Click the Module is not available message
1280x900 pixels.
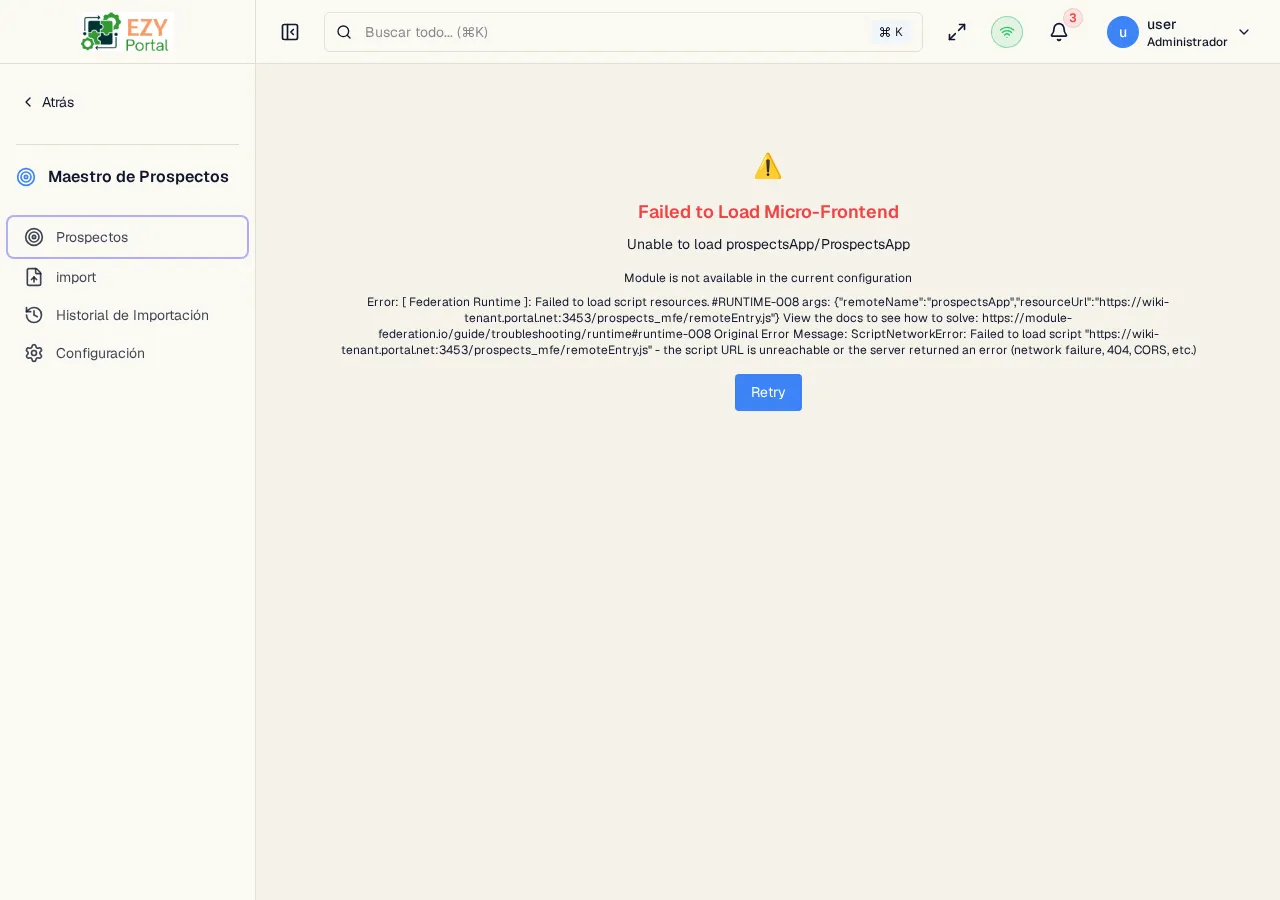pos(768,278)
